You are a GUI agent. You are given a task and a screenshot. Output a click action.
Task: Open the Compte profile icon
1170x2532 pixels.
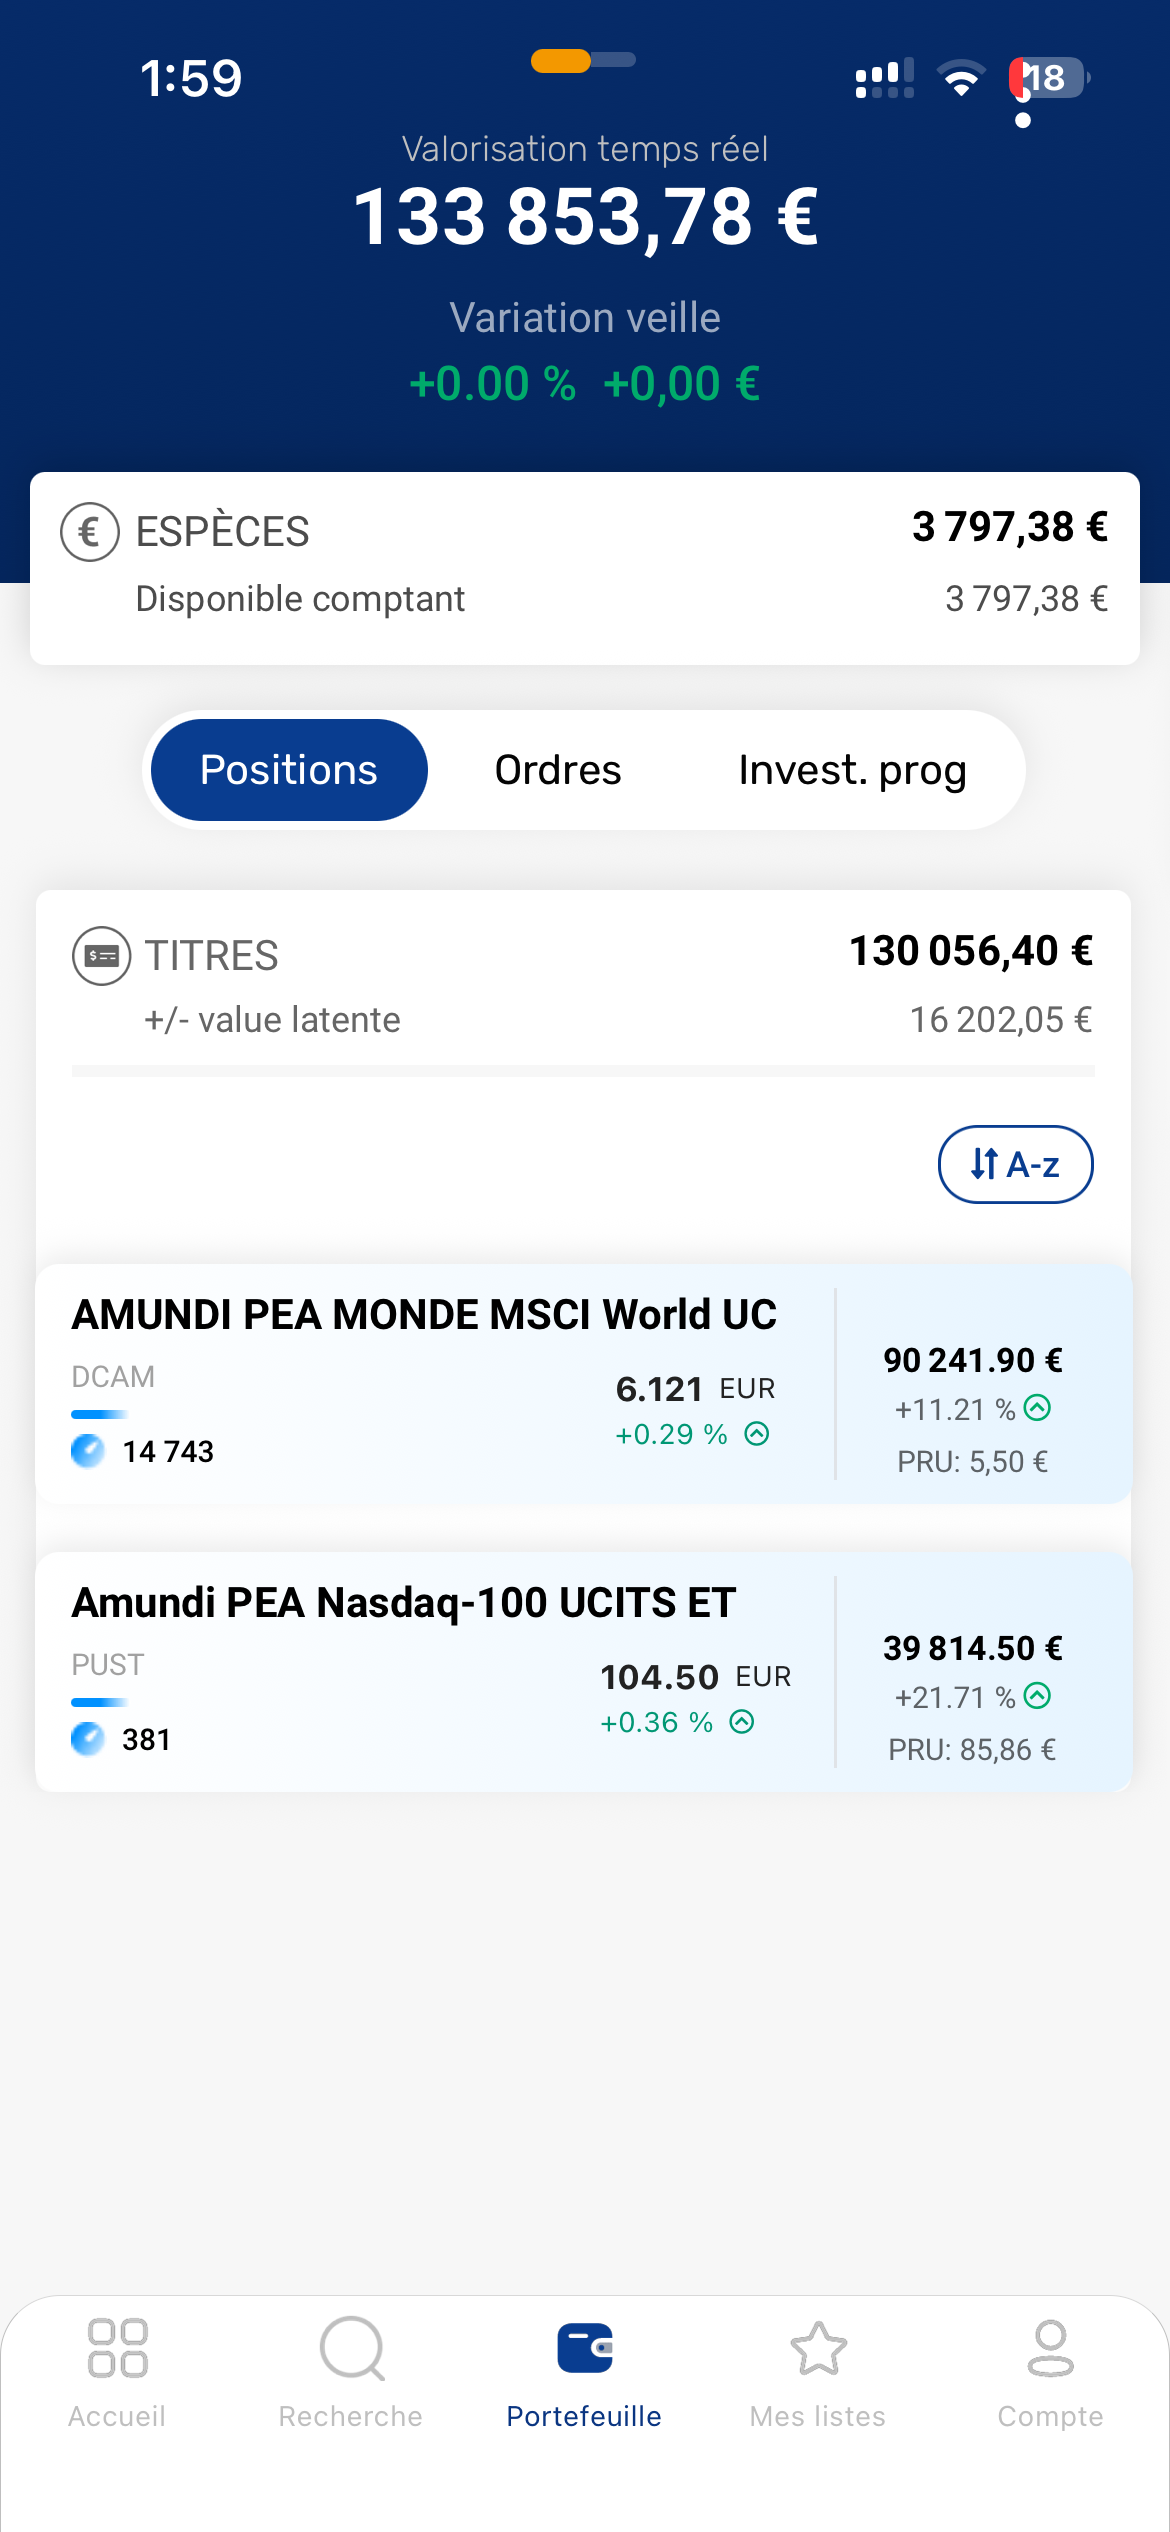(1050, 2348)
